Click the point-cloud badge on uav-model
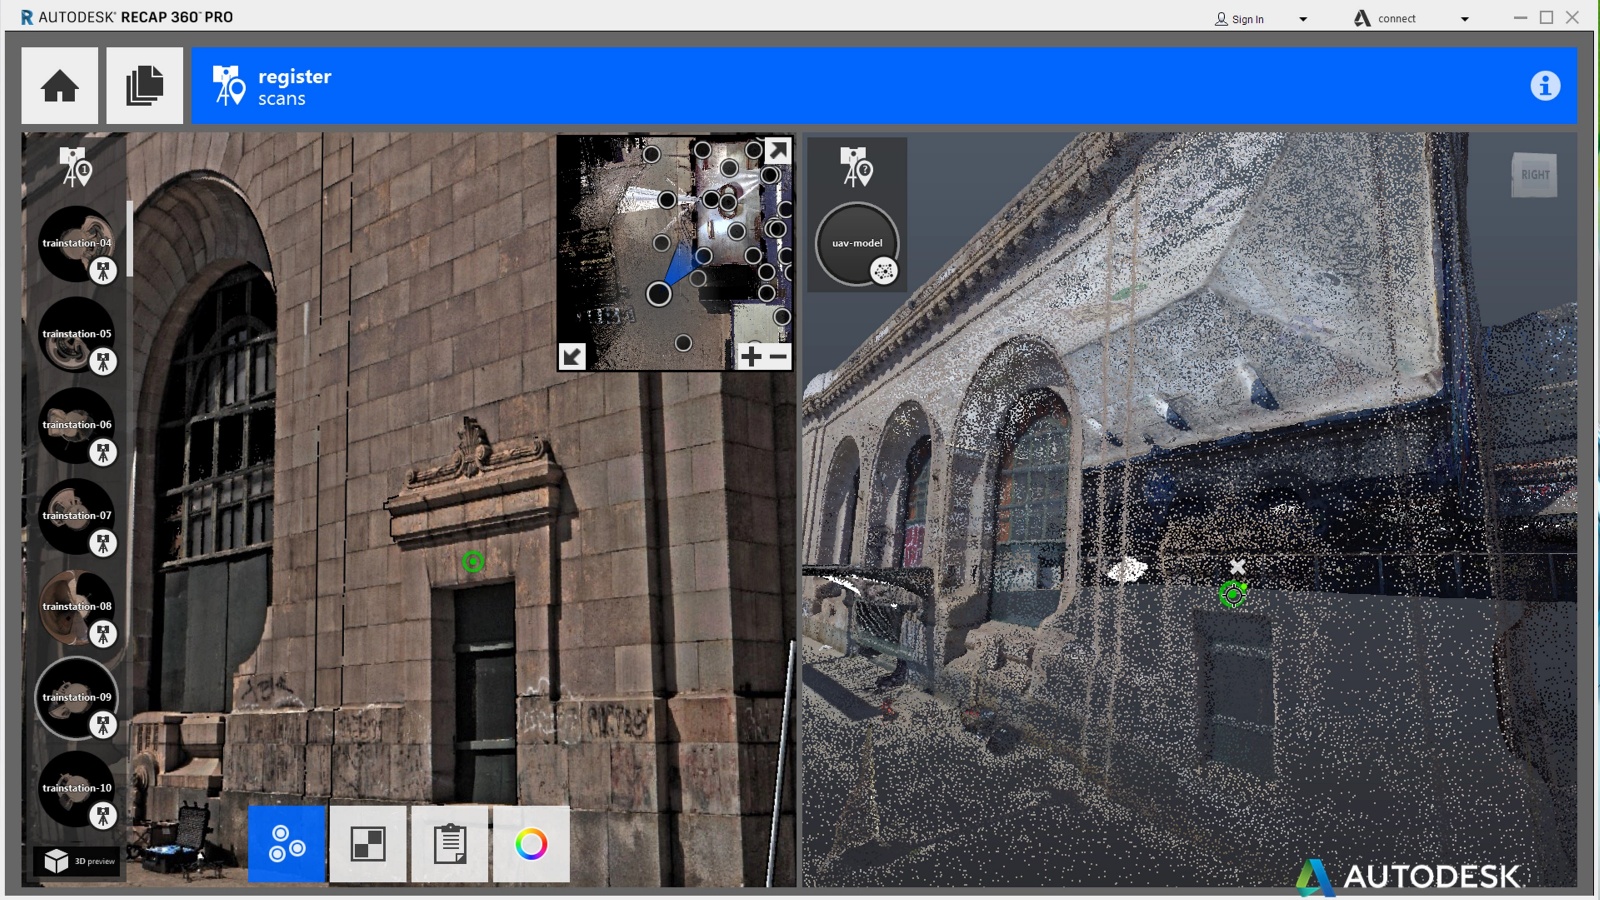Screen dimensions: 1600x900 click(x=884, y=271)
